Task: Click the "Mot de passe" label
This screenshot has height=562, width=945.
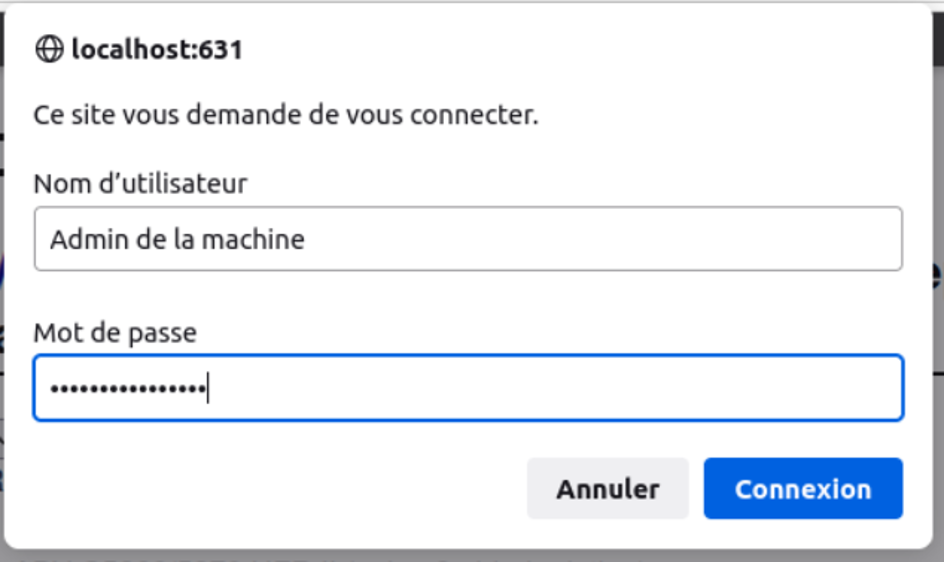Action: tap(115, 332)
